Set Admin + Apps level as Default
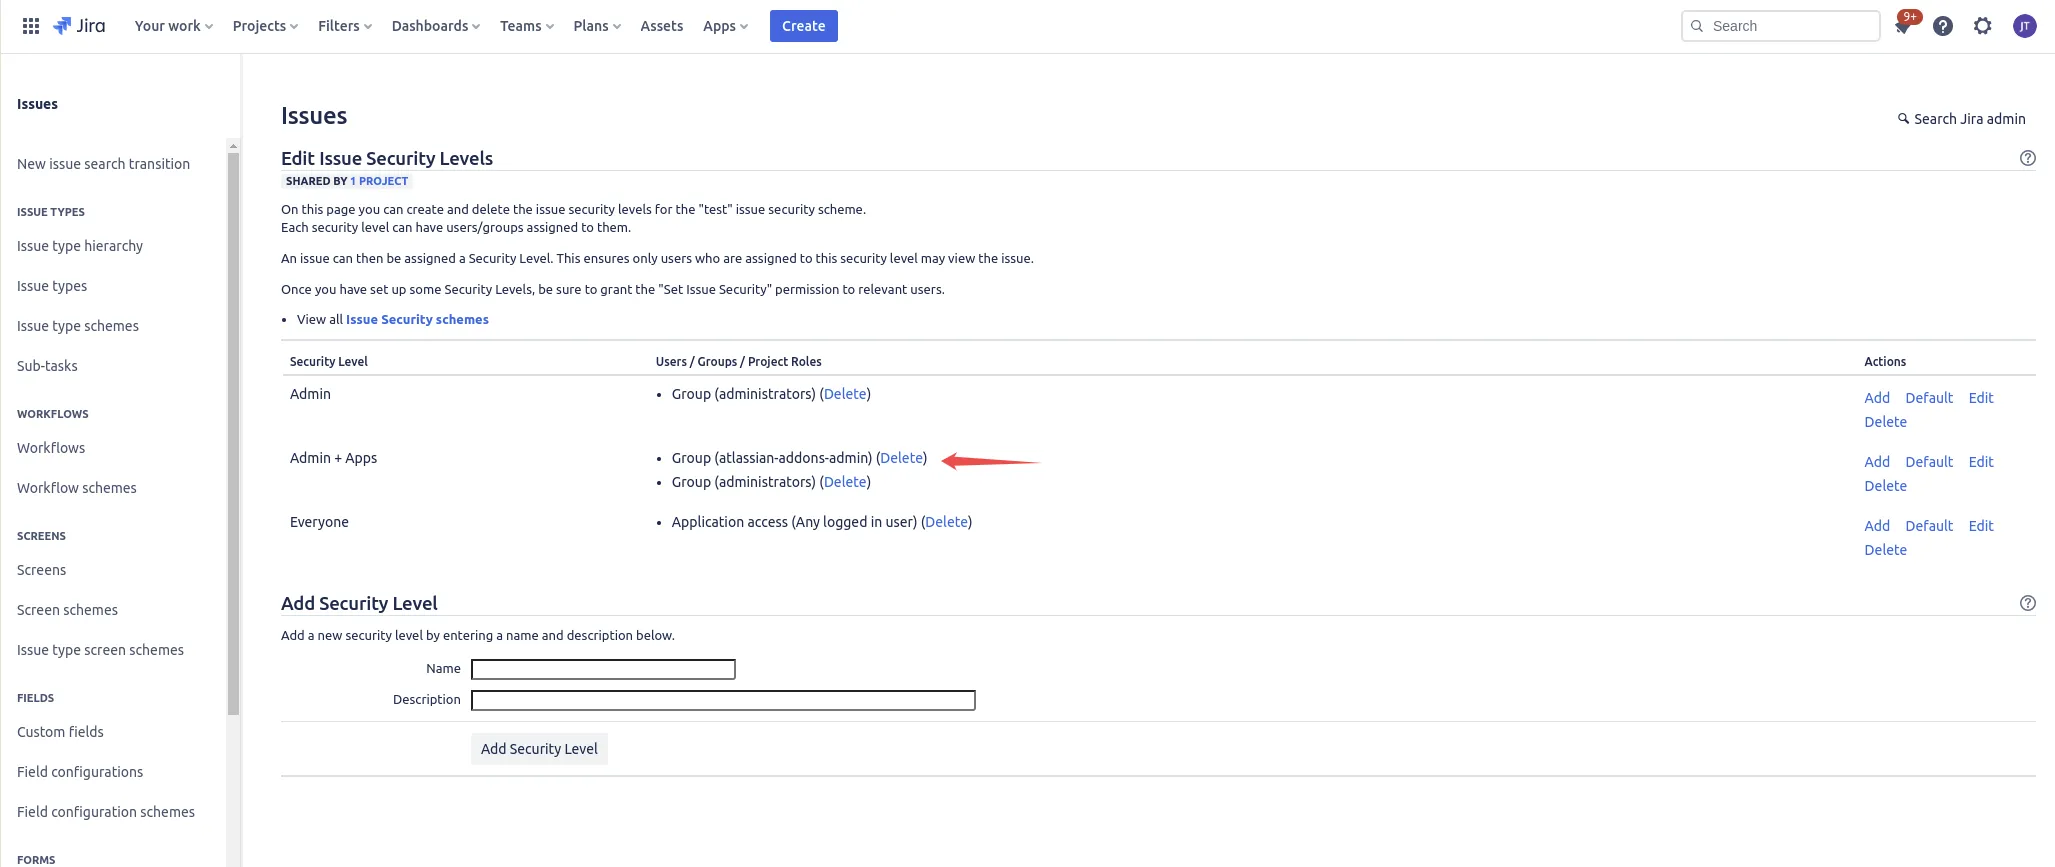This screenshot has width=2055, height=867. tap(1929, 462)
